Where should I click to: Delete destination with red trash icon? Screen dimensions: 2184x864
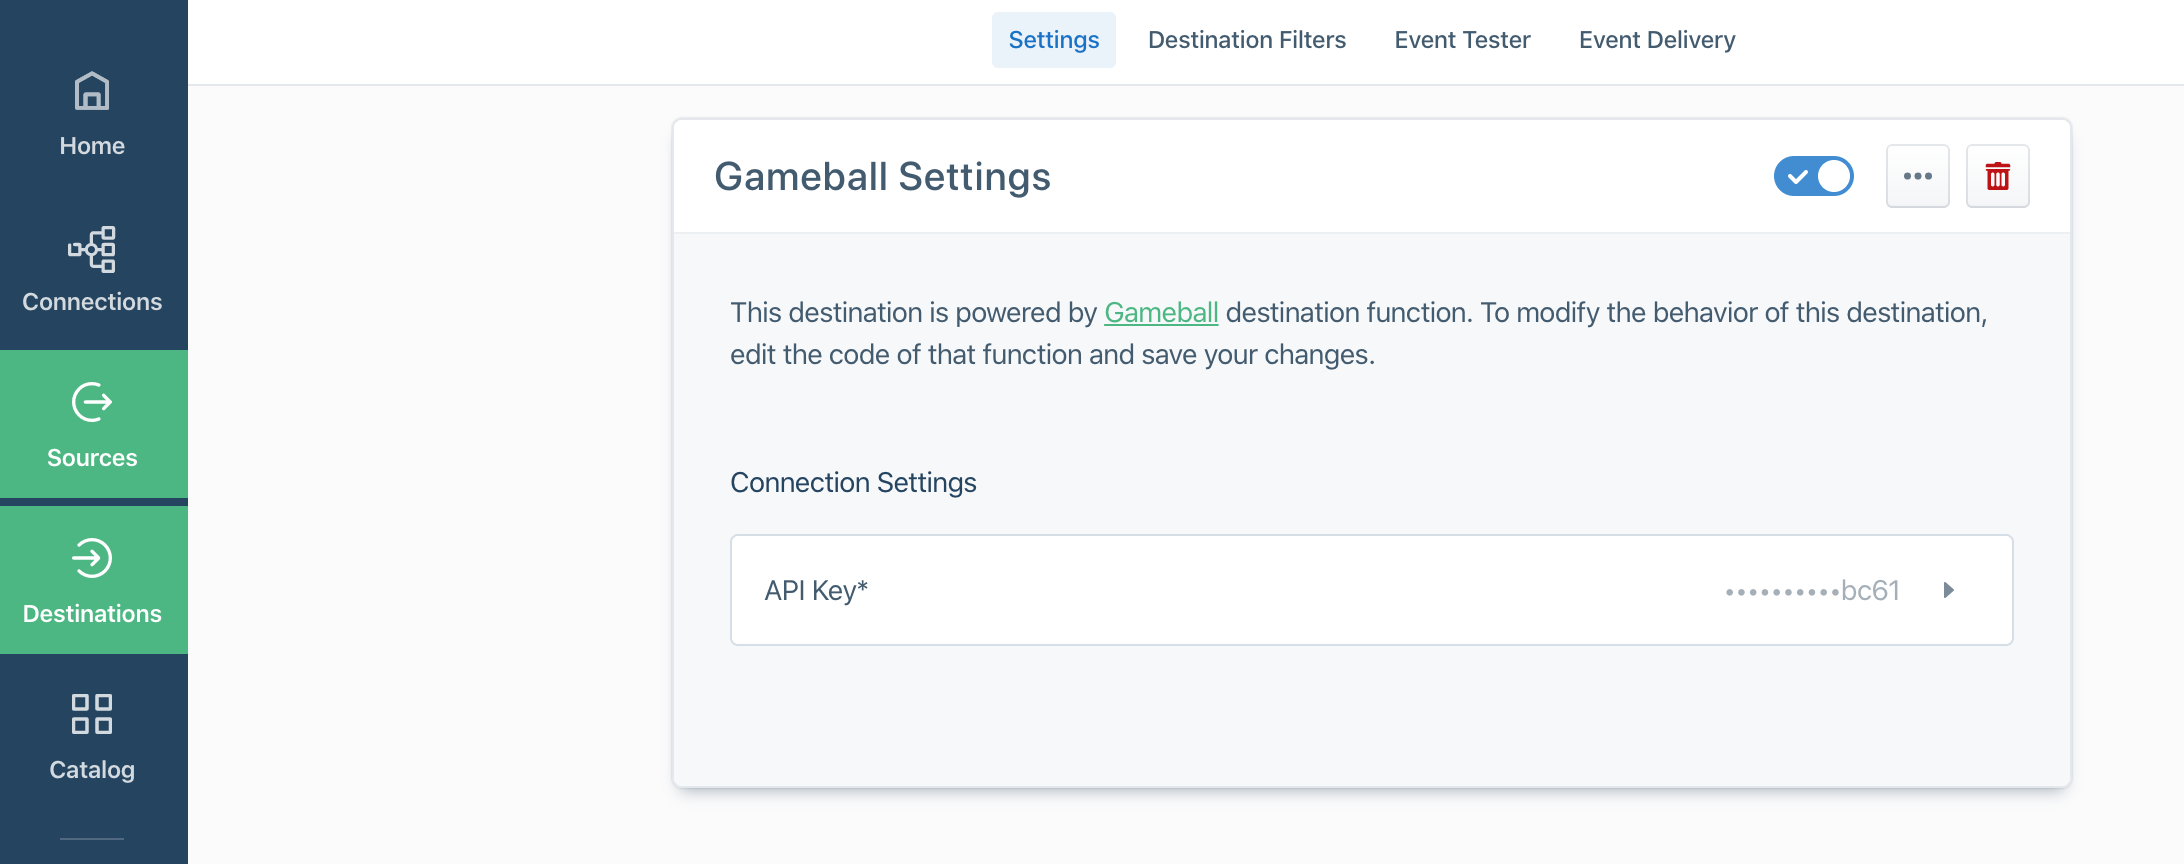1997,177
